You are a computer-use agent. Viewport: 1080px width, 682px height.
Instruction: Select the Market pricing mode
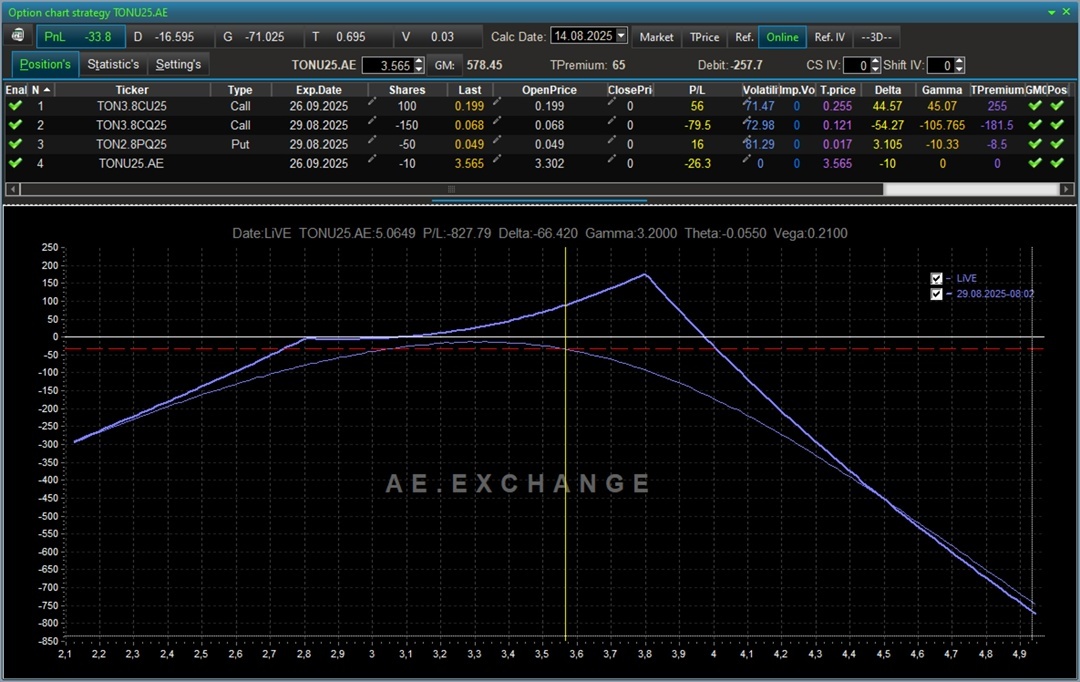click(656, 37)
